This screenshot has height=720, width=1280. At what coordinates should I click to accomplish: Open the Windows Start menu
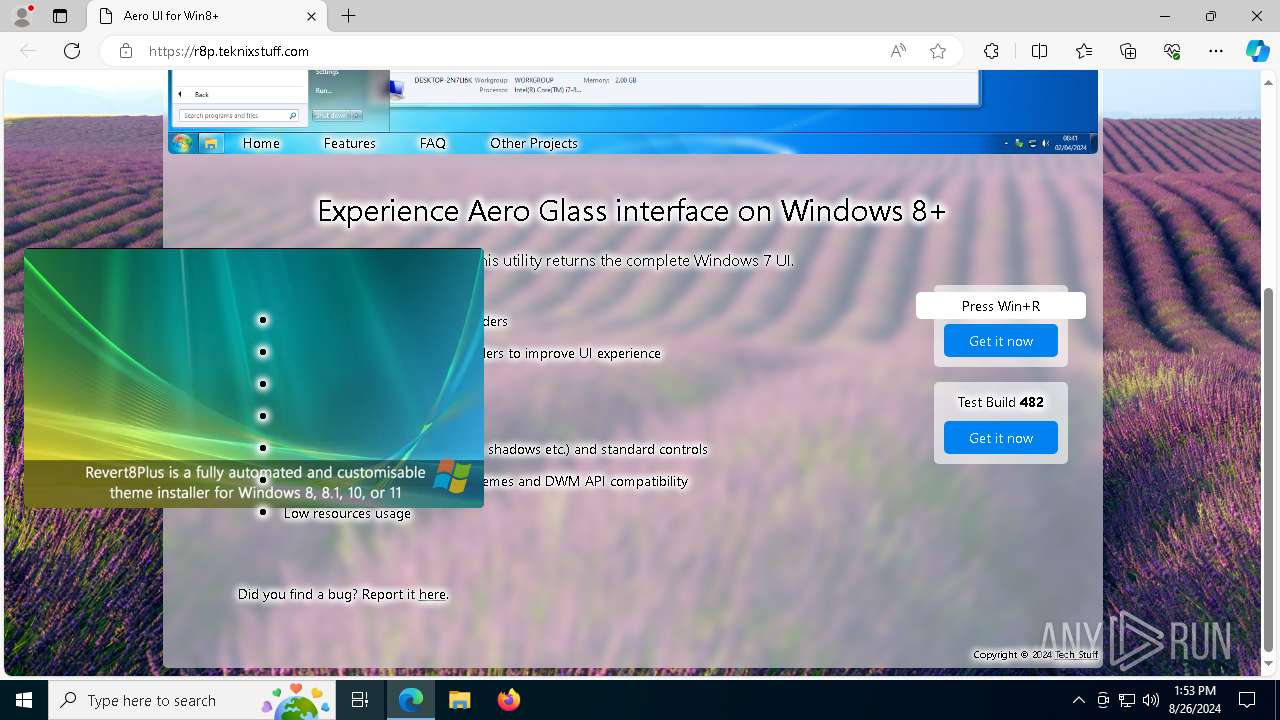coord(24,700)
